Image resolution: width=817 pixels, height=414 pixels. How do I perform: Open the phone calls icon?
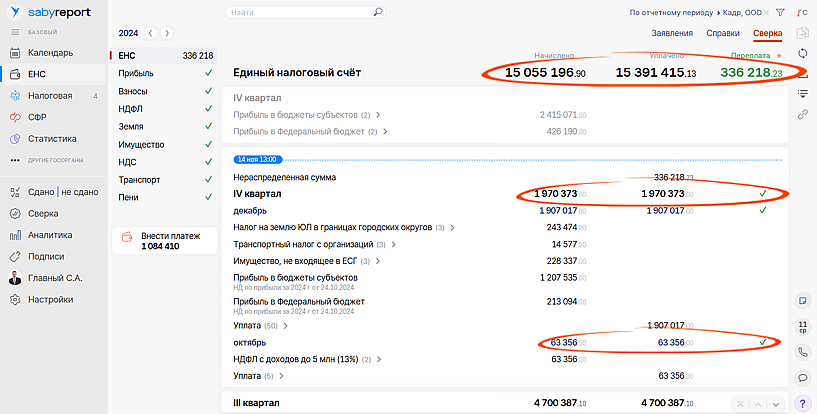pyautogui.click(x=803, y=352)
